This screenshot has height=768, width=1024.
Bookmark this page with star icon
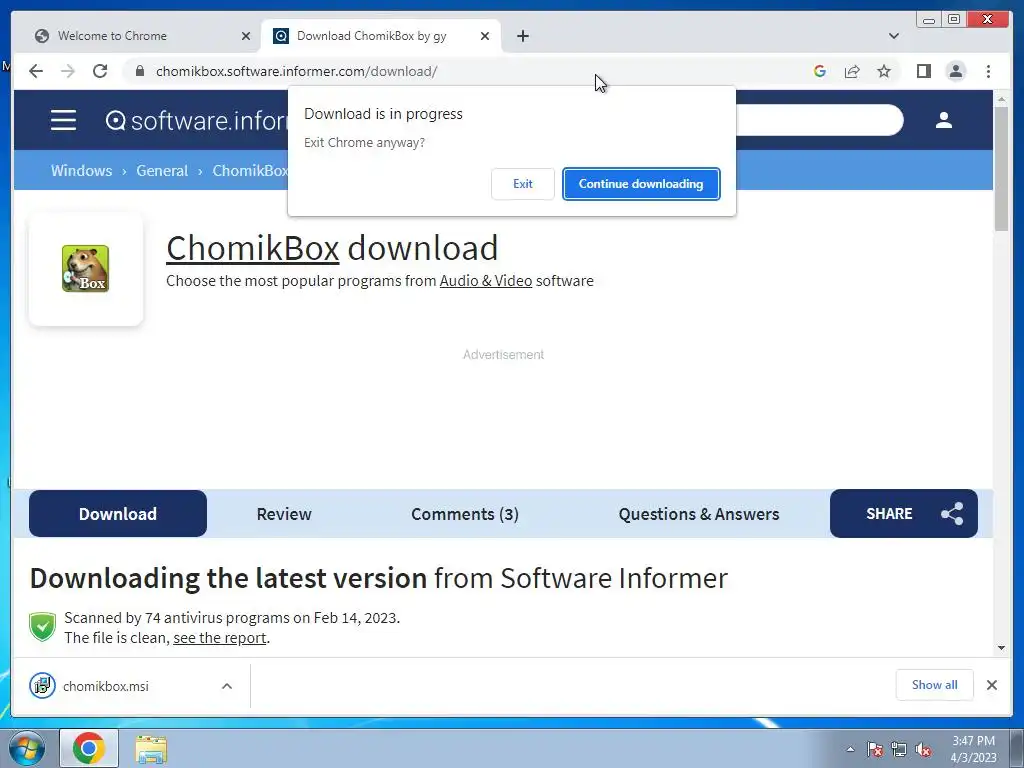[884, 71]
